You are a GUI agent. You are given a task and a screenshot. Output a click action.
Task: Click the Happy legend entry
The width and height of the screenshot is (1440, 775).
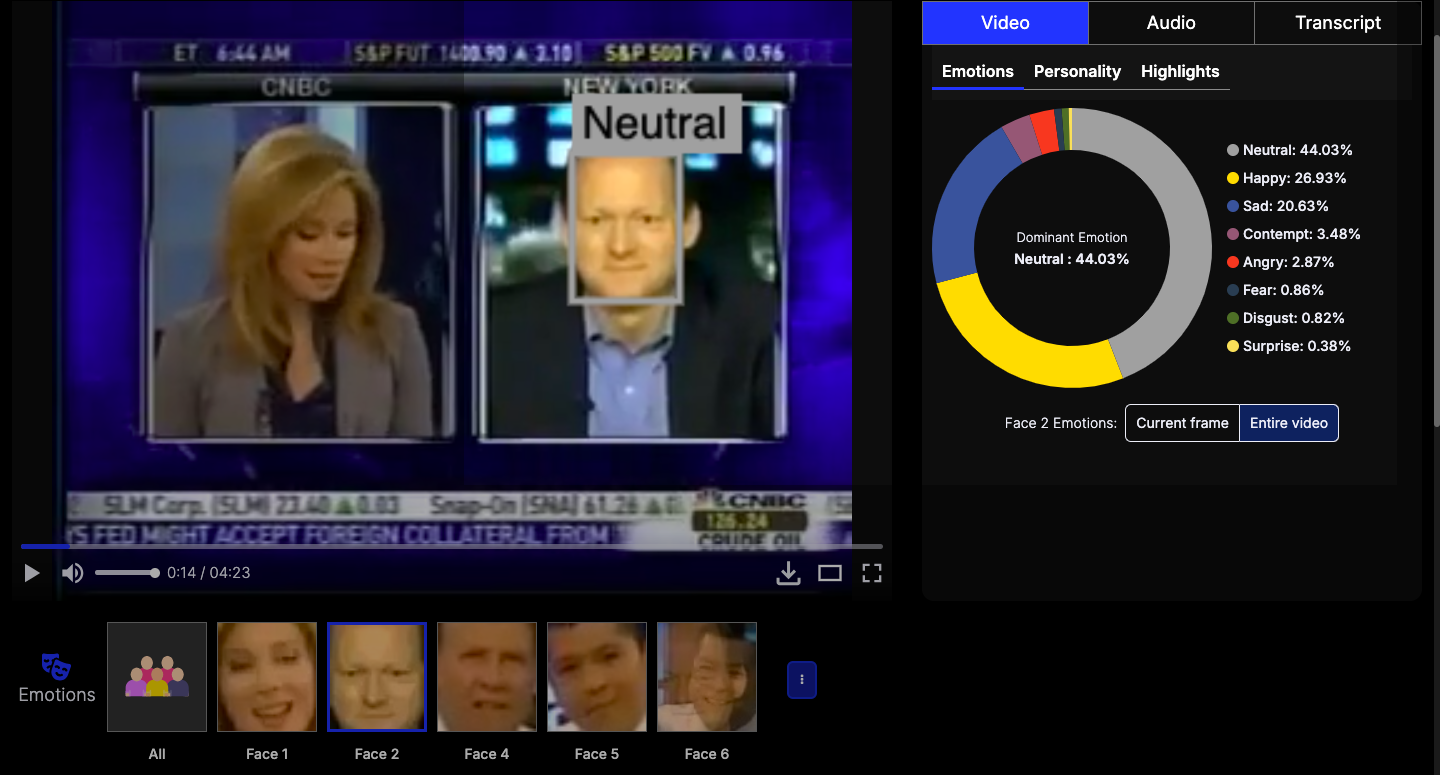(1287, 178)
